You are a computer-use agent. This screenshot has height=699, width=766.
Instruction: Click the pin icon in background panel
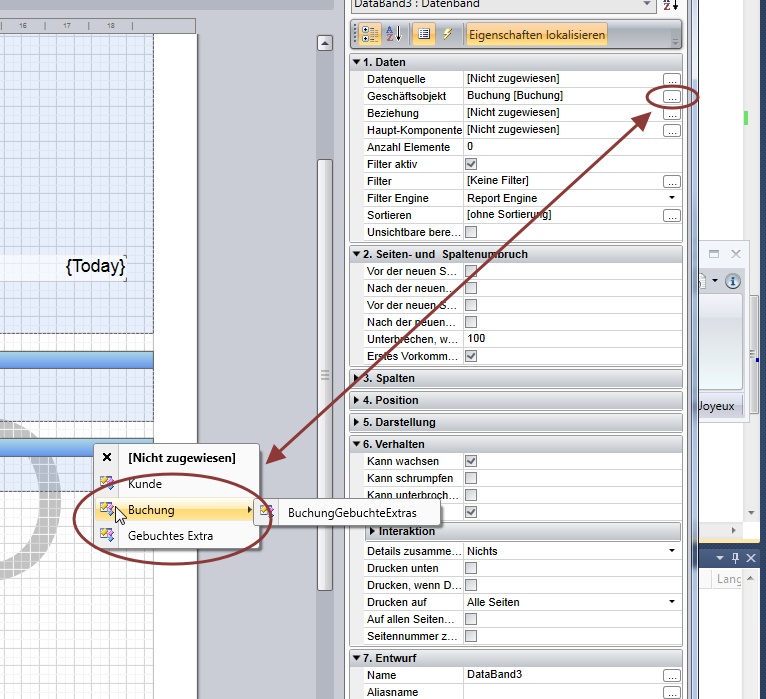(735, 557)
